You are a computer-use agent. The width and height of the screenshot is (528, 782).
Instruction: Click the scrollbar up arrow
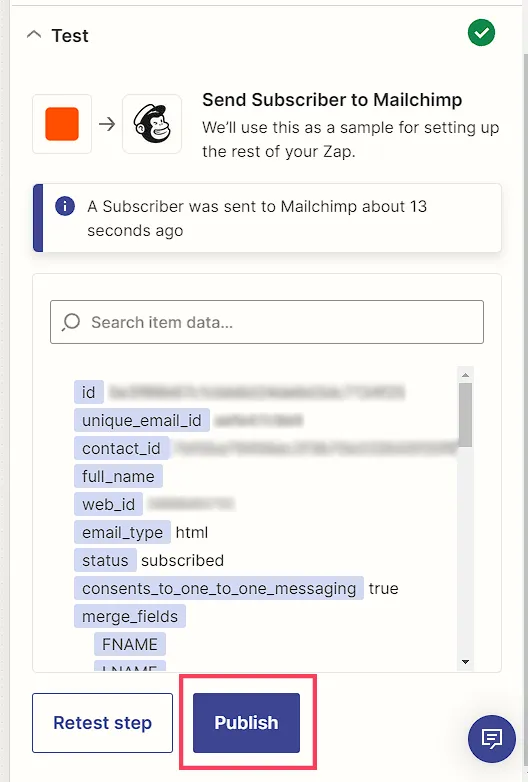click(x=465, y=375)
